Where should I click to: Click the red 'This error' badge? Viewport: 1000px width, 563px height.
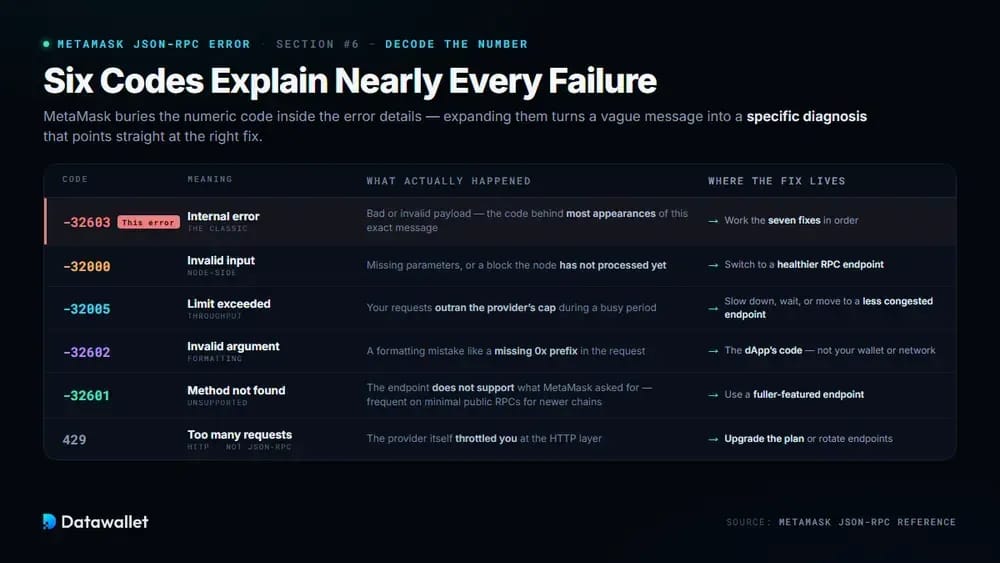pos(149,223)
